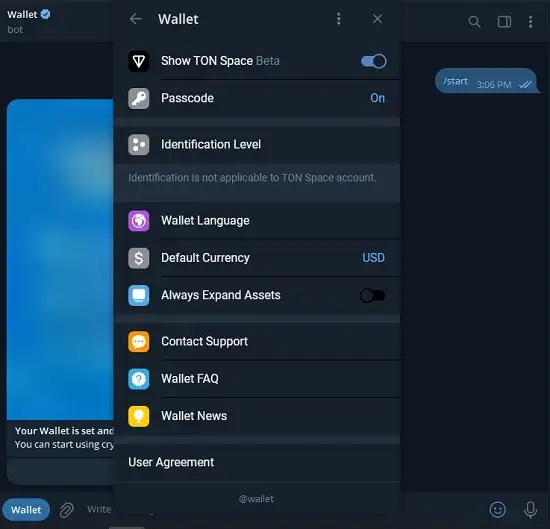This screenshot has width=550, height=529.
Task: Go back with the arrow in Wallet header
Action: pos(136,19)
